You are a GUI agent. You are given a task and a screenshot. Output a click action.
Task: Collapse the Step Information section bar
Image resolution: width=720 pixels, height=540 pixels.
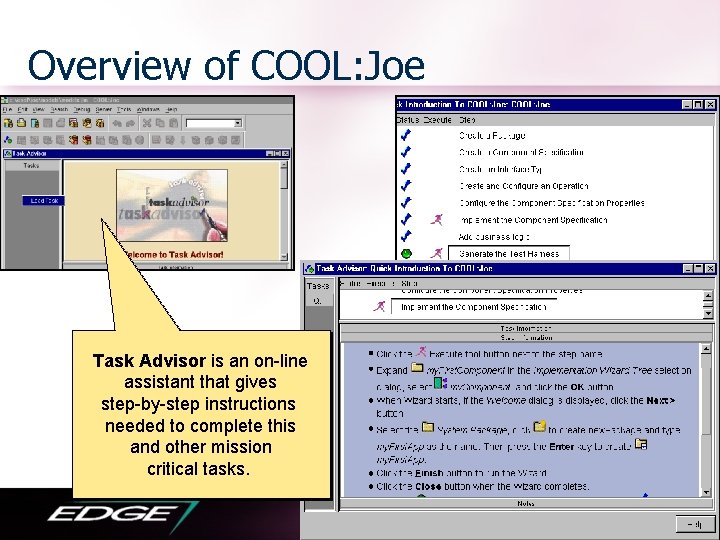[x=526, y=338]
